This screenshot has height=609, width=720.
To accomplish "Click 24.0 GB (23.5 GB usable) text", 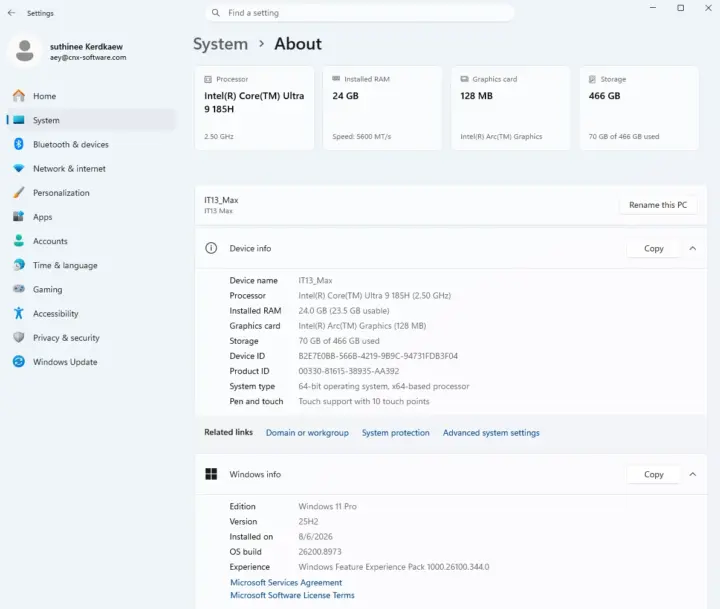I will tap(344, 310).
